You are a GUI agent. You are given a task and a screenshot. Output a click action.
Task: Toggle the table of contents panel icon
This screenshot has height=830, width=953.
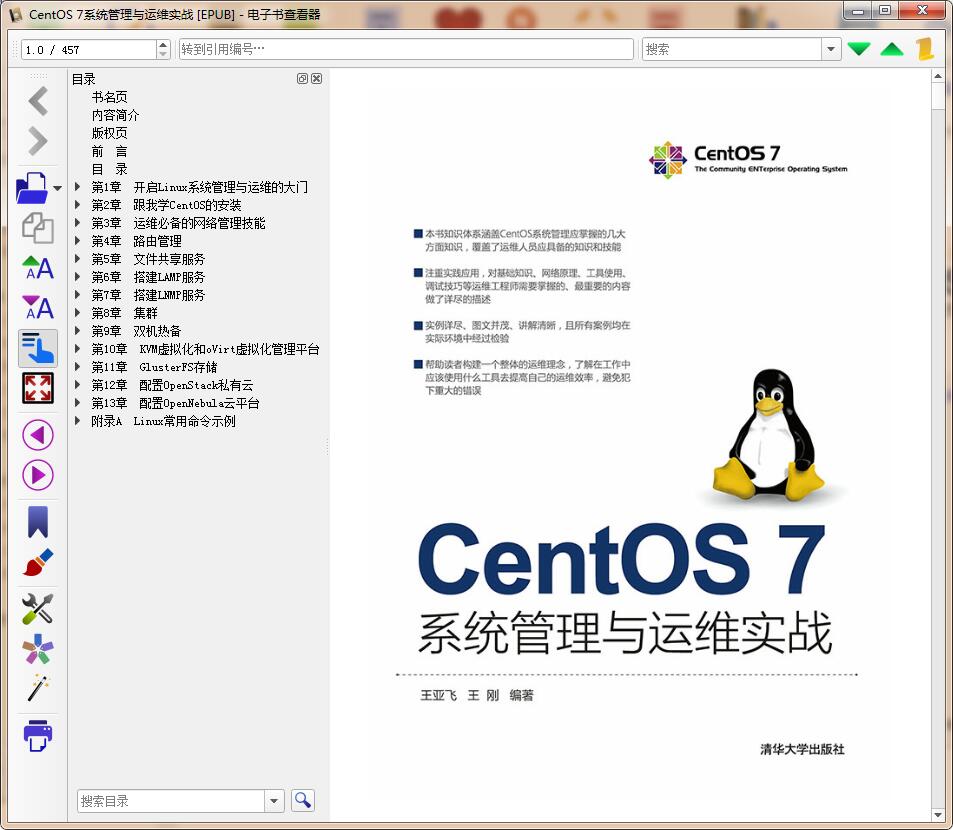38,348
